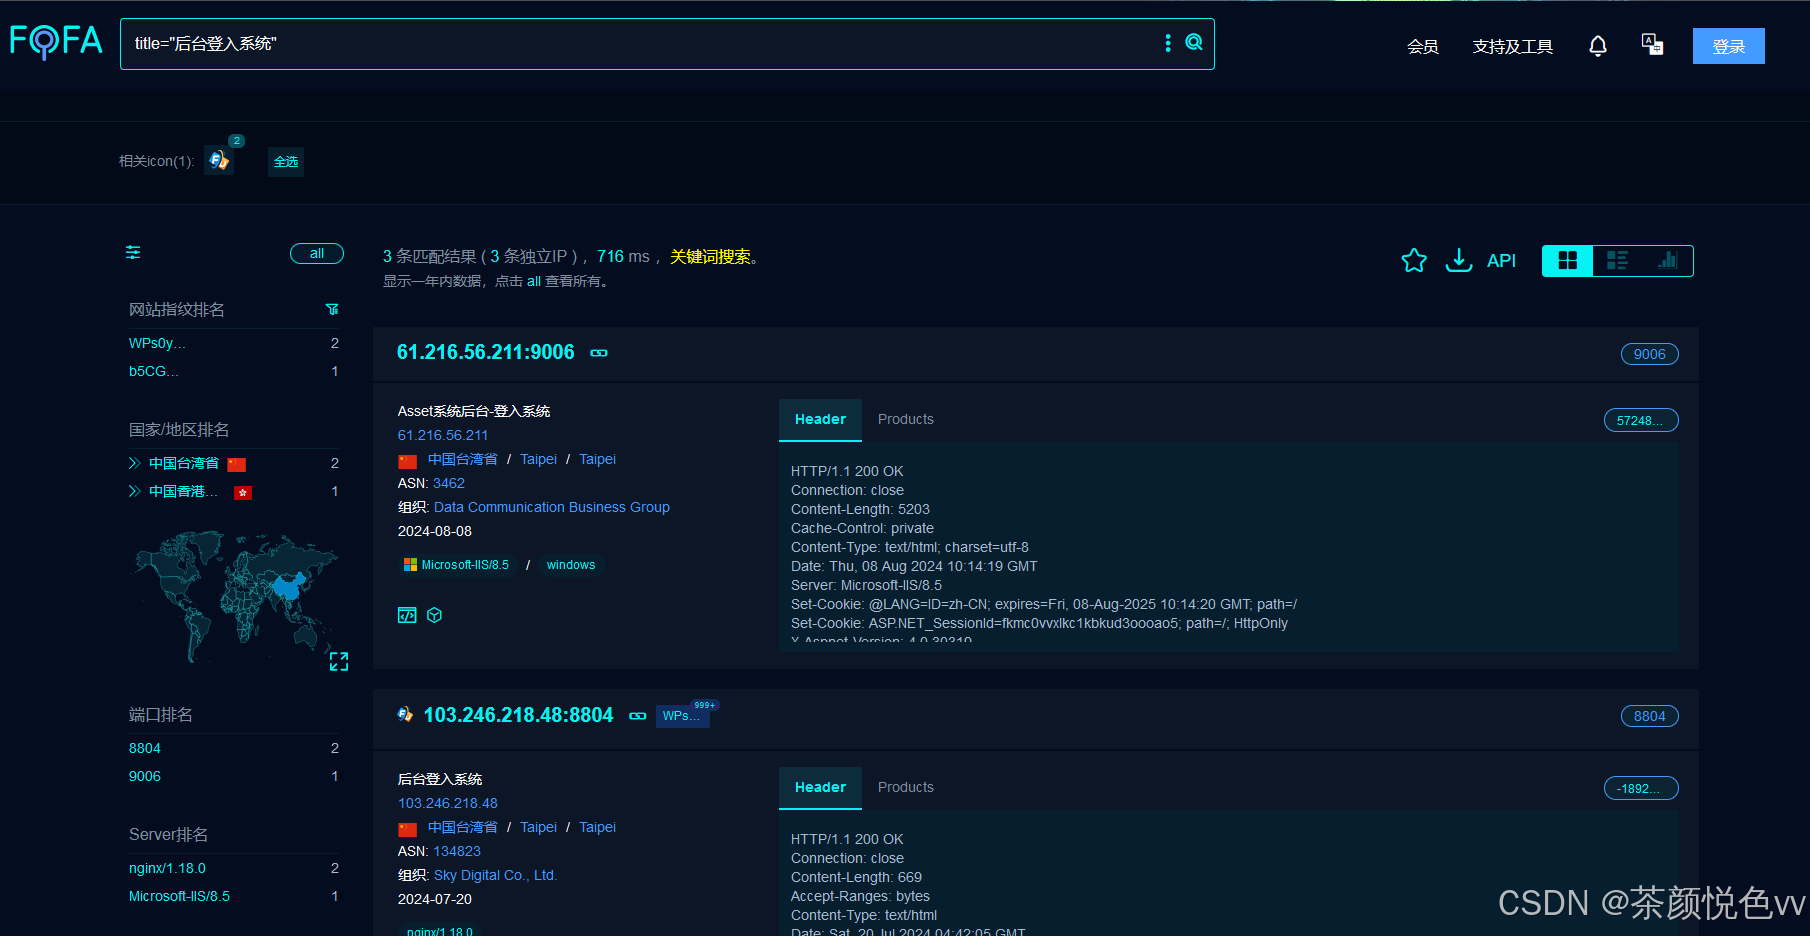Click Sky Digital Co., Ltd. link
Screen dimensions: 1810x936
click(495, 875)
